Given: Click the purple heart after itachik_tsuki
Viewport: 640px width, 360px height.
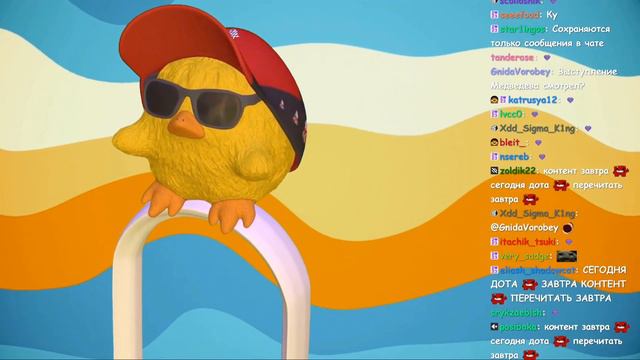Looking at the screenshot, I should 569,242.
